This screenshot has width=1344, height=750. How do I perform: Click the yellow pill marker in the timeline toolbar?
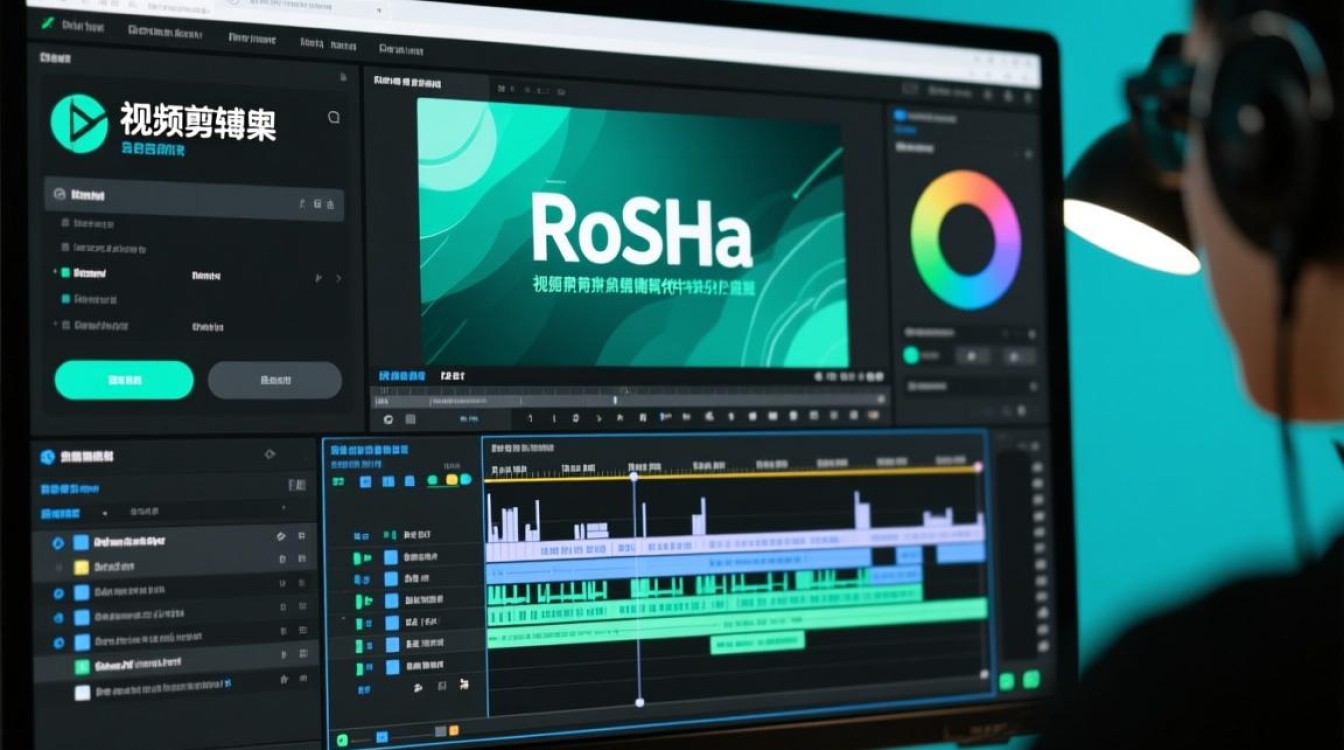coord(451,480)
